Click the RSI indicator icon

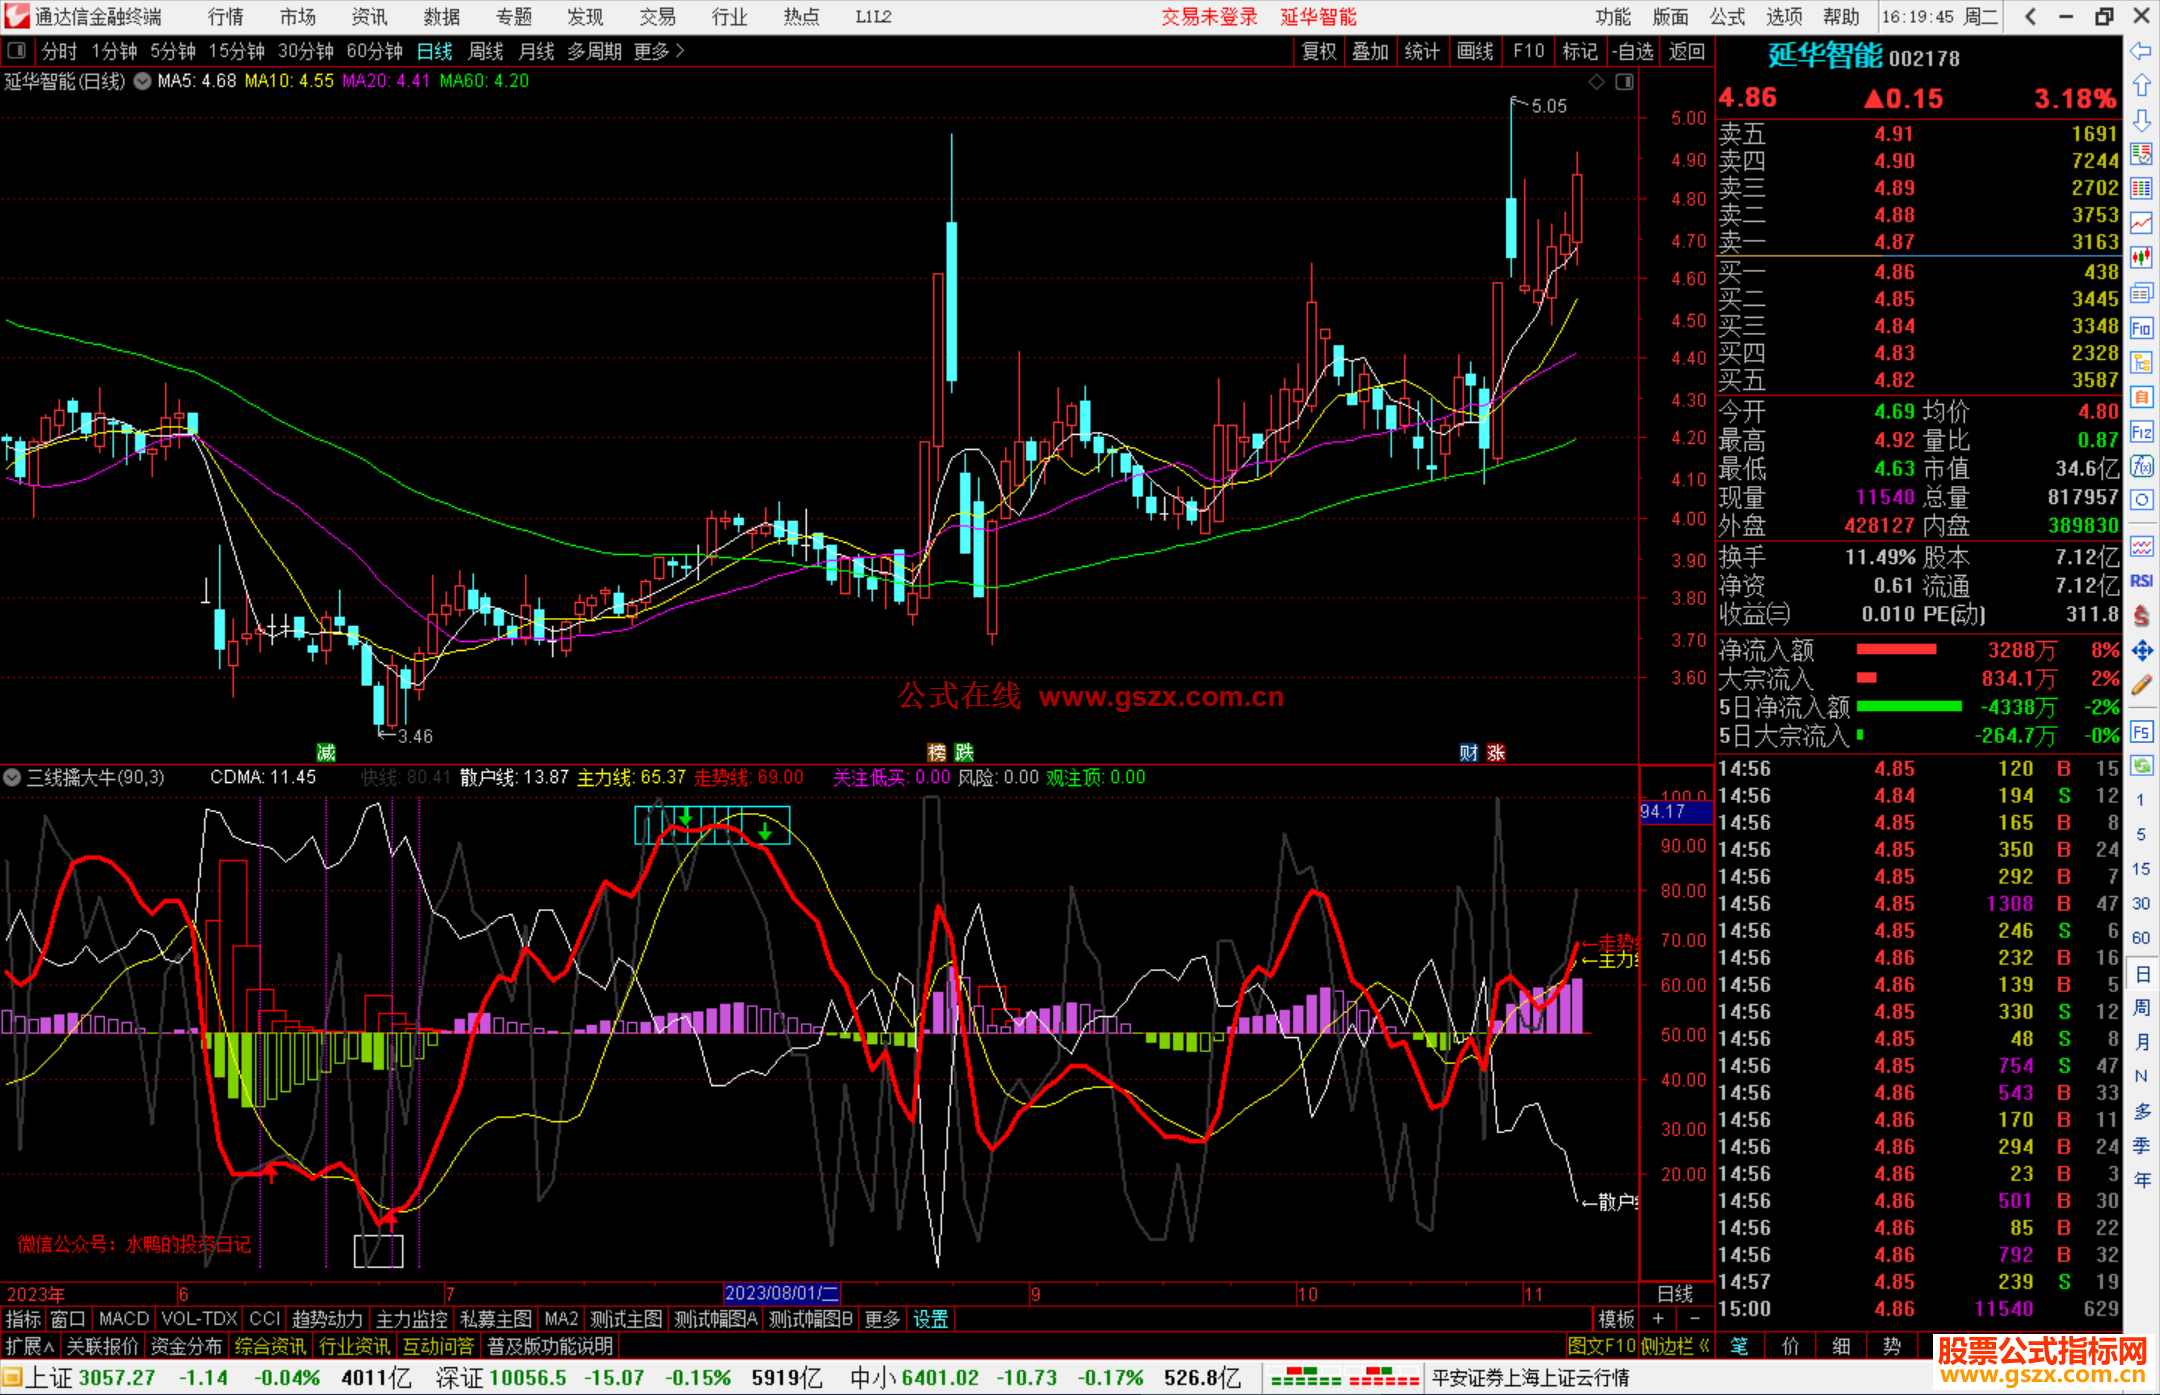coord(2141,581)
